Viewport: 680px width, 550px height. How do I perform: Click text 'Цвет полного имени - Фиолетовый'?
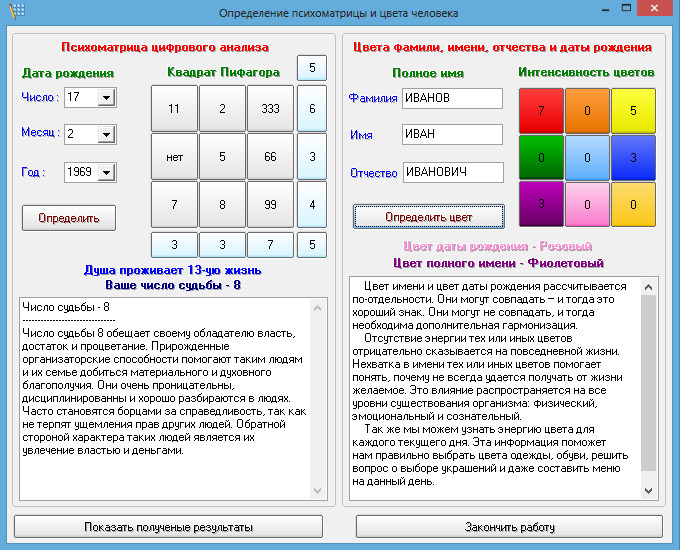498,263
